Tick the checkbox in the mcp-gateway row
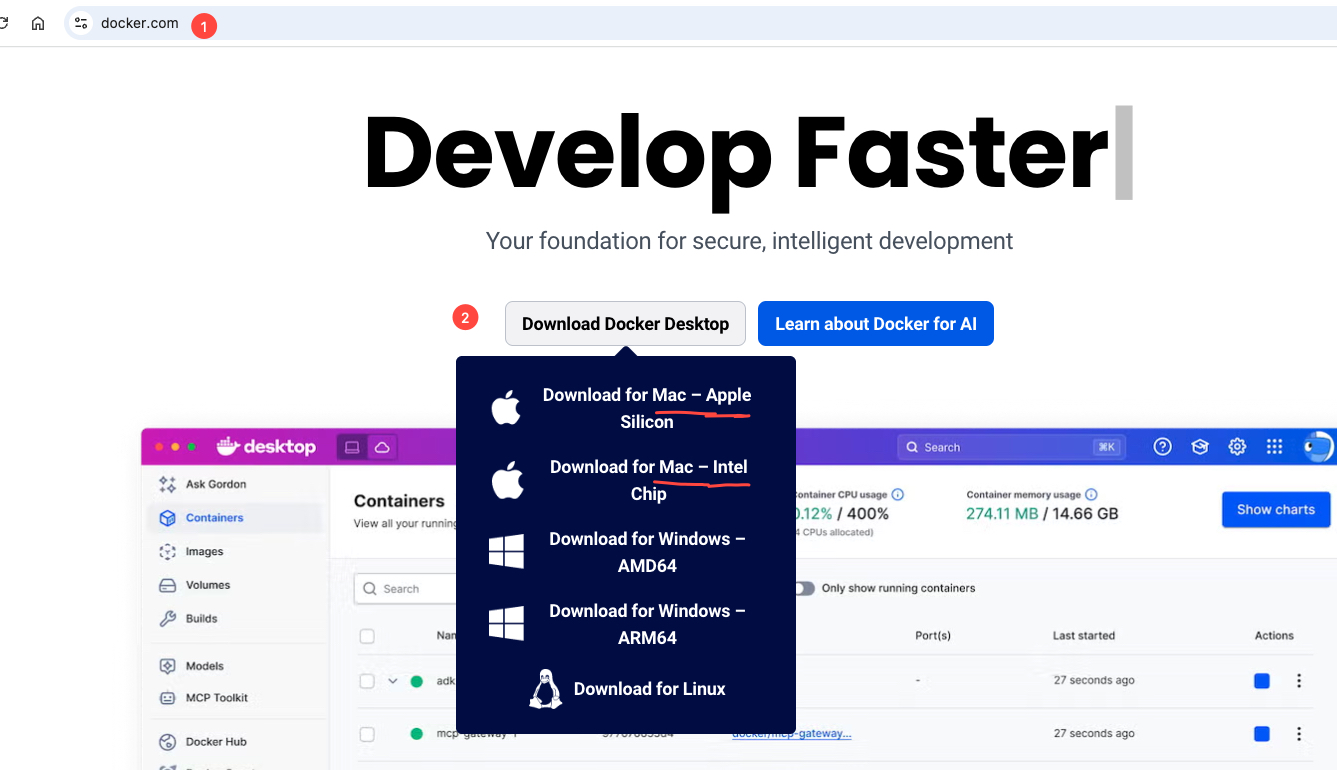The width and height of the screenshot is (1337, 770). 367,734
